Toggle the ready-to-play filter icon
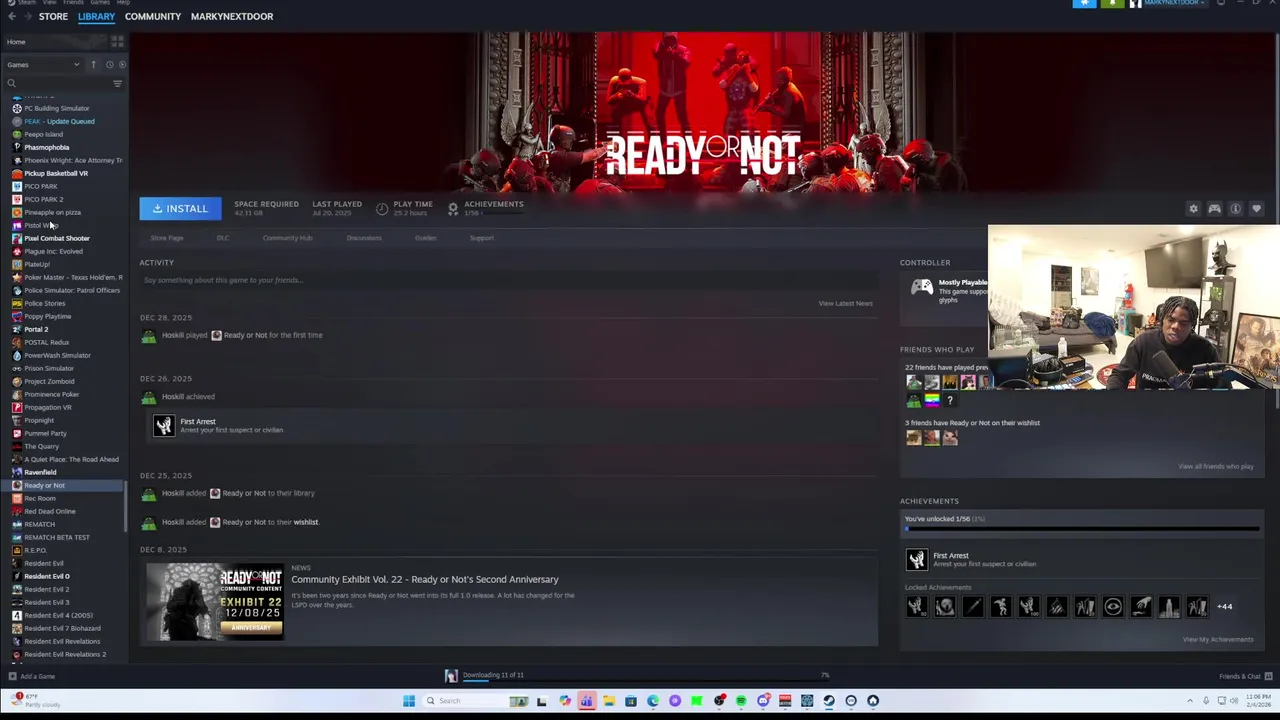The height and width of the screenshot is (720, 1280). click(122, 65)
